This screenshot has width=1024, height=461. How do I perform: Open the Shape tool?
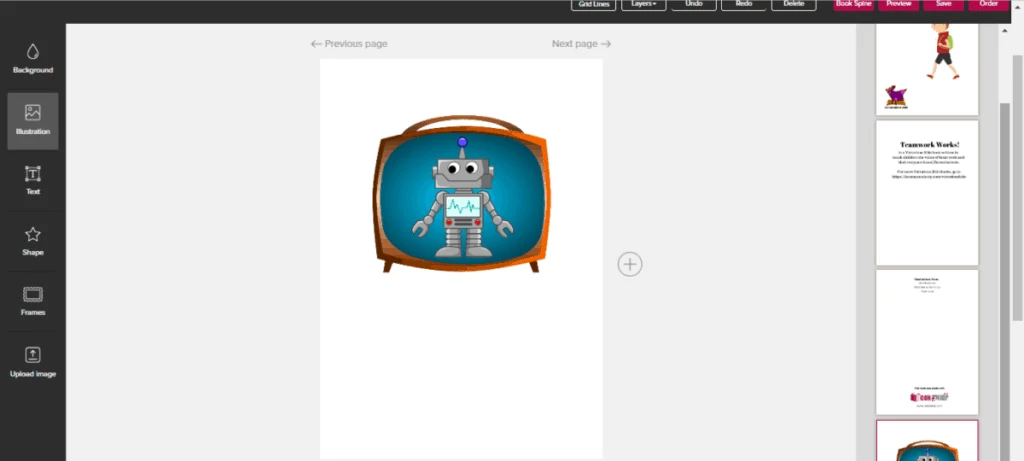pyautogui.click(x=33, y=241)
